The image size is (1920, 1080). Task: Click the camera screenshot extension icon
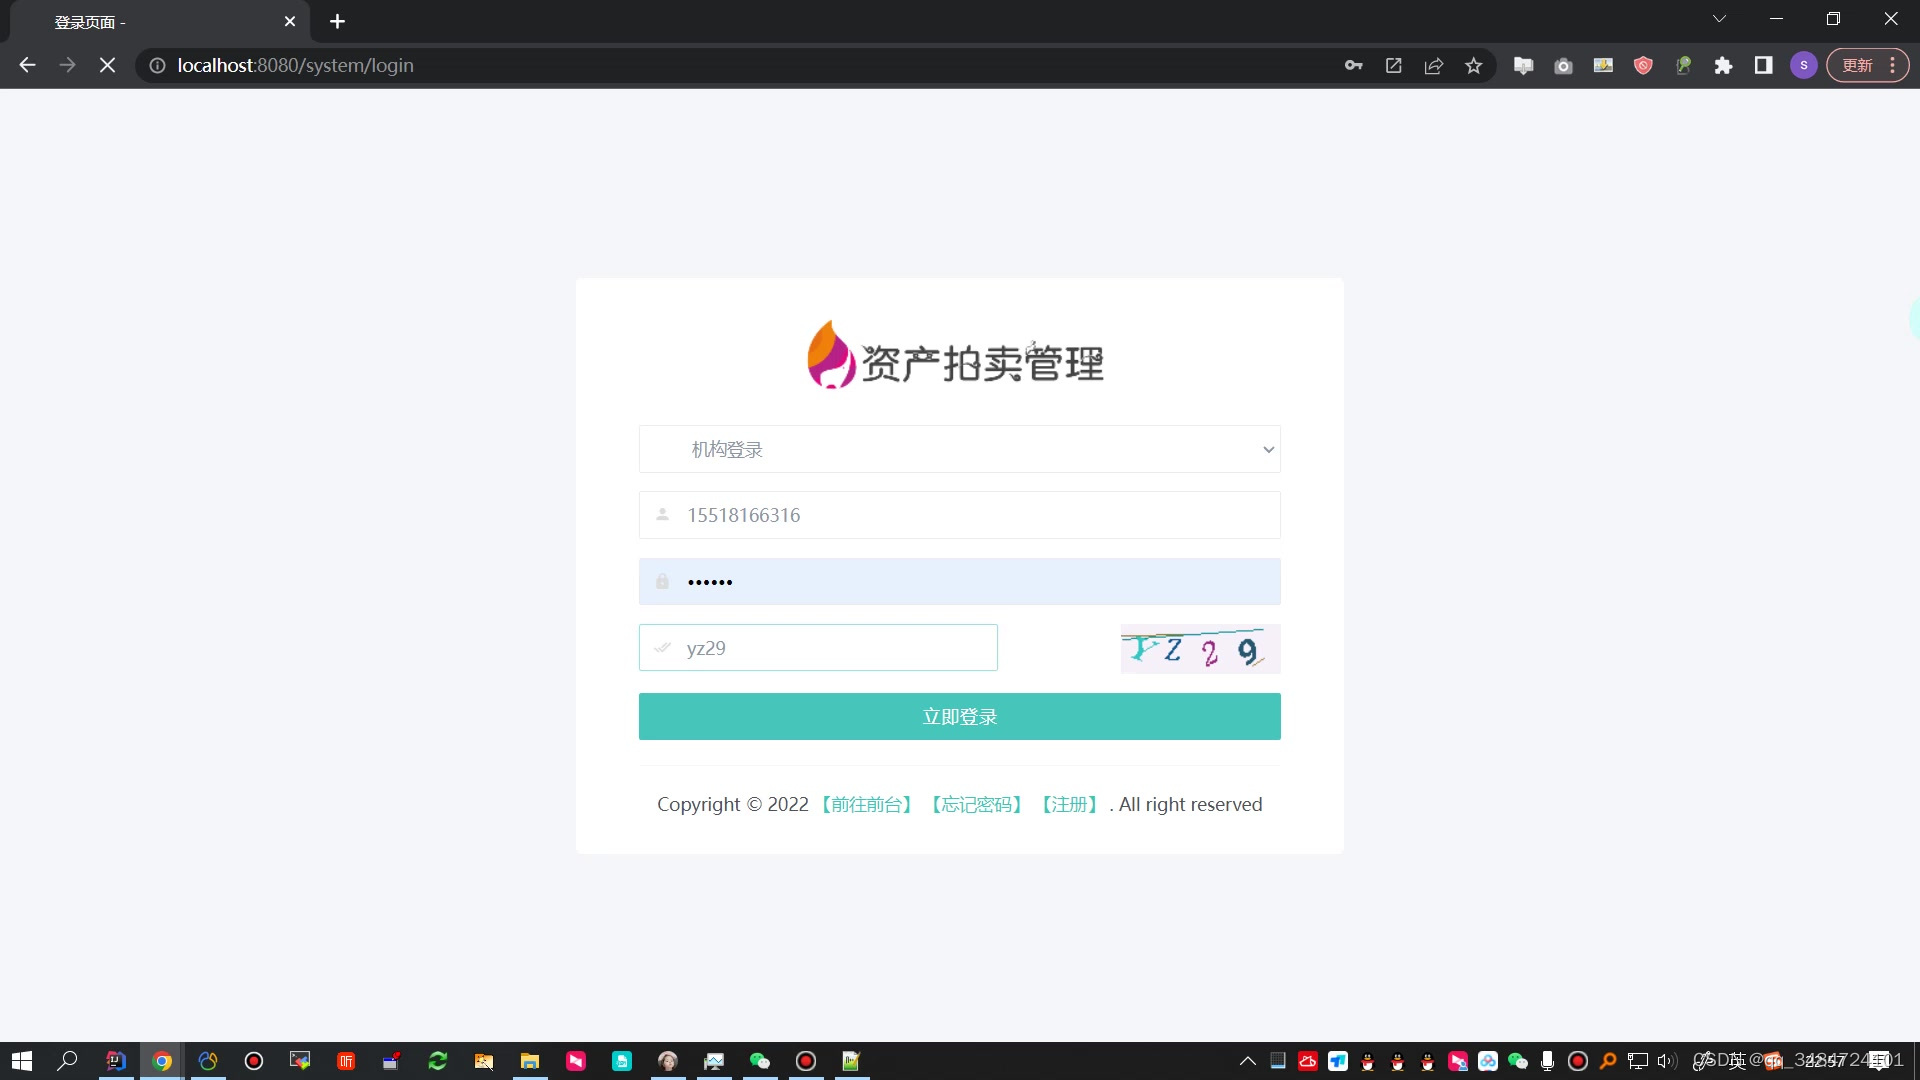(x=1563, y=65)
